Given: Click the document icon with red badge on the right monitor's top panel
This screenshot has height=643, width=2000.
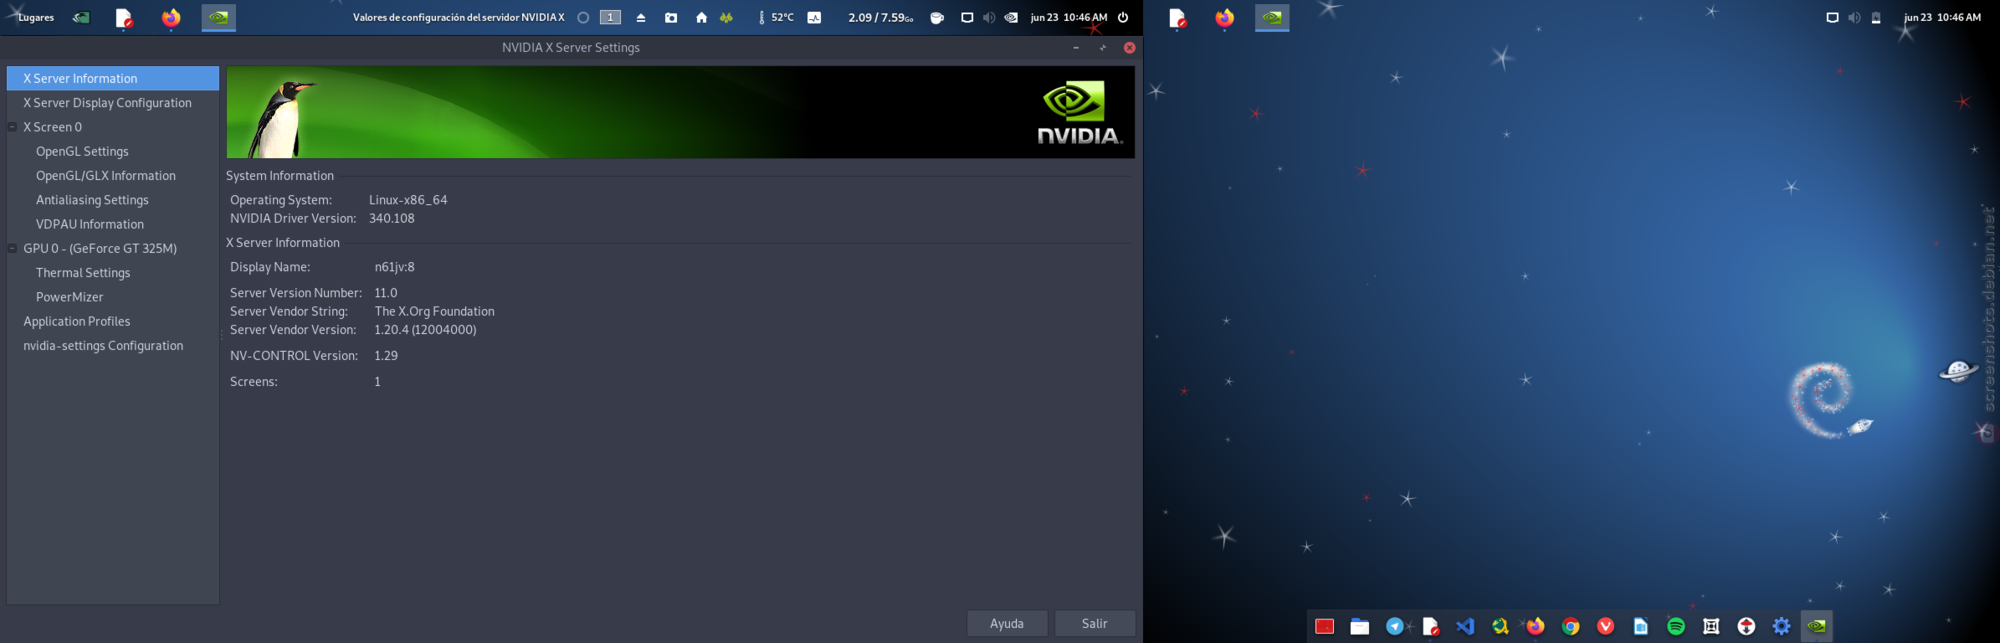Looking at the screenshot, I should 1178,18.
